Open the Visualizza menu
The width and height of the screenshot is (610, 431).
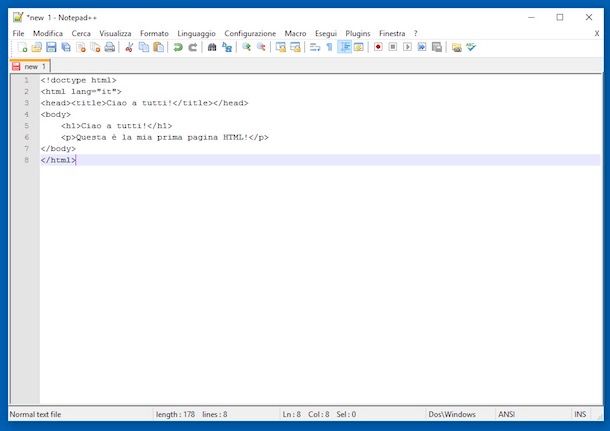click(x=115, y=33)
